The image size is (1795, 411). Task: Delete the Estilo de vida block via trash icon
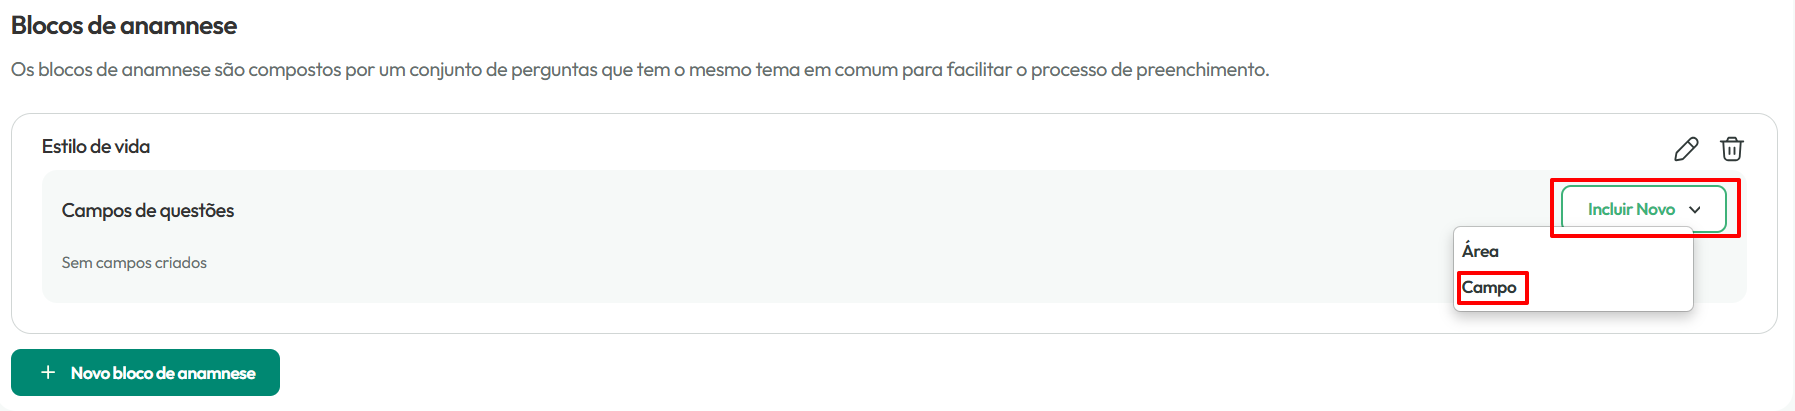point(1732,149)
